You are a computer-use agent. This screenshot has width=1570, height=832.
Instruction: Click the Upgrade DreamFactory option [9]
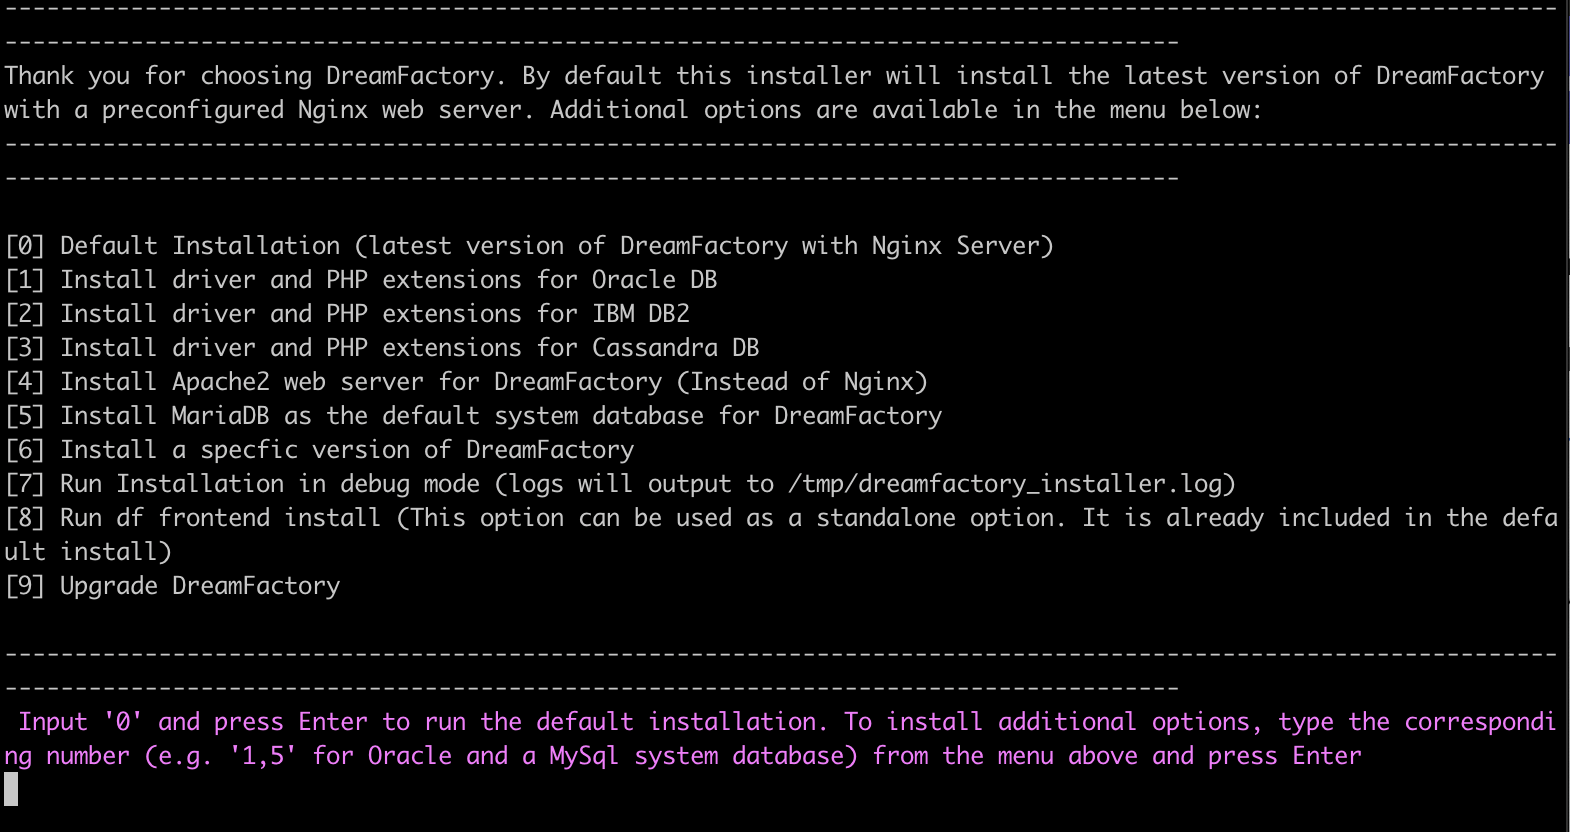(x=172, y=586)
